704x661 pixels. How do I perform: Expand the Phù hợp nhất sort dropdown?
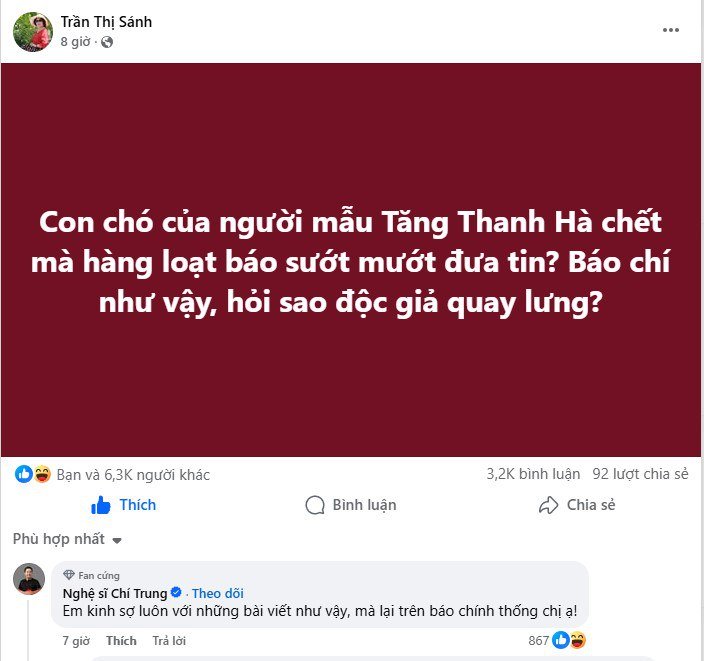point(67,539)
